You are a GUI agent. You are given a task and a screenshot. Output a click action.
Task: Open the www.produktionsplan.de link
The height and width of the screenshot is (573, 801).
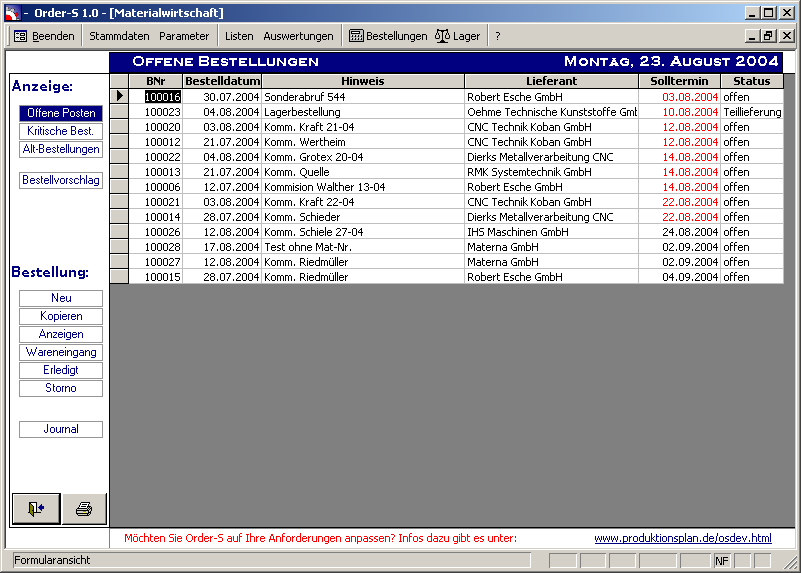click(682, 538)
